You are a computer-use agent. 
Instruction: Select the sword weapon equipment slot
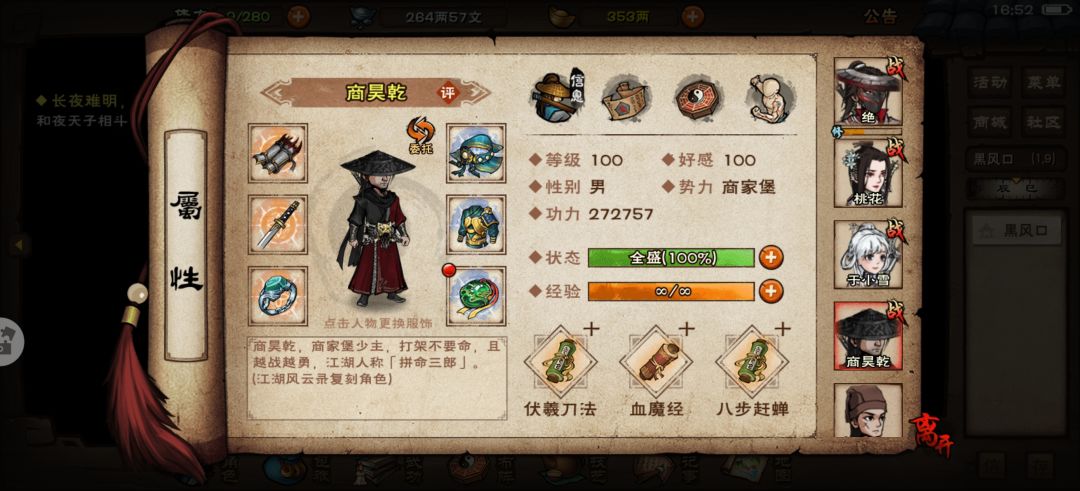pos(278,224)
